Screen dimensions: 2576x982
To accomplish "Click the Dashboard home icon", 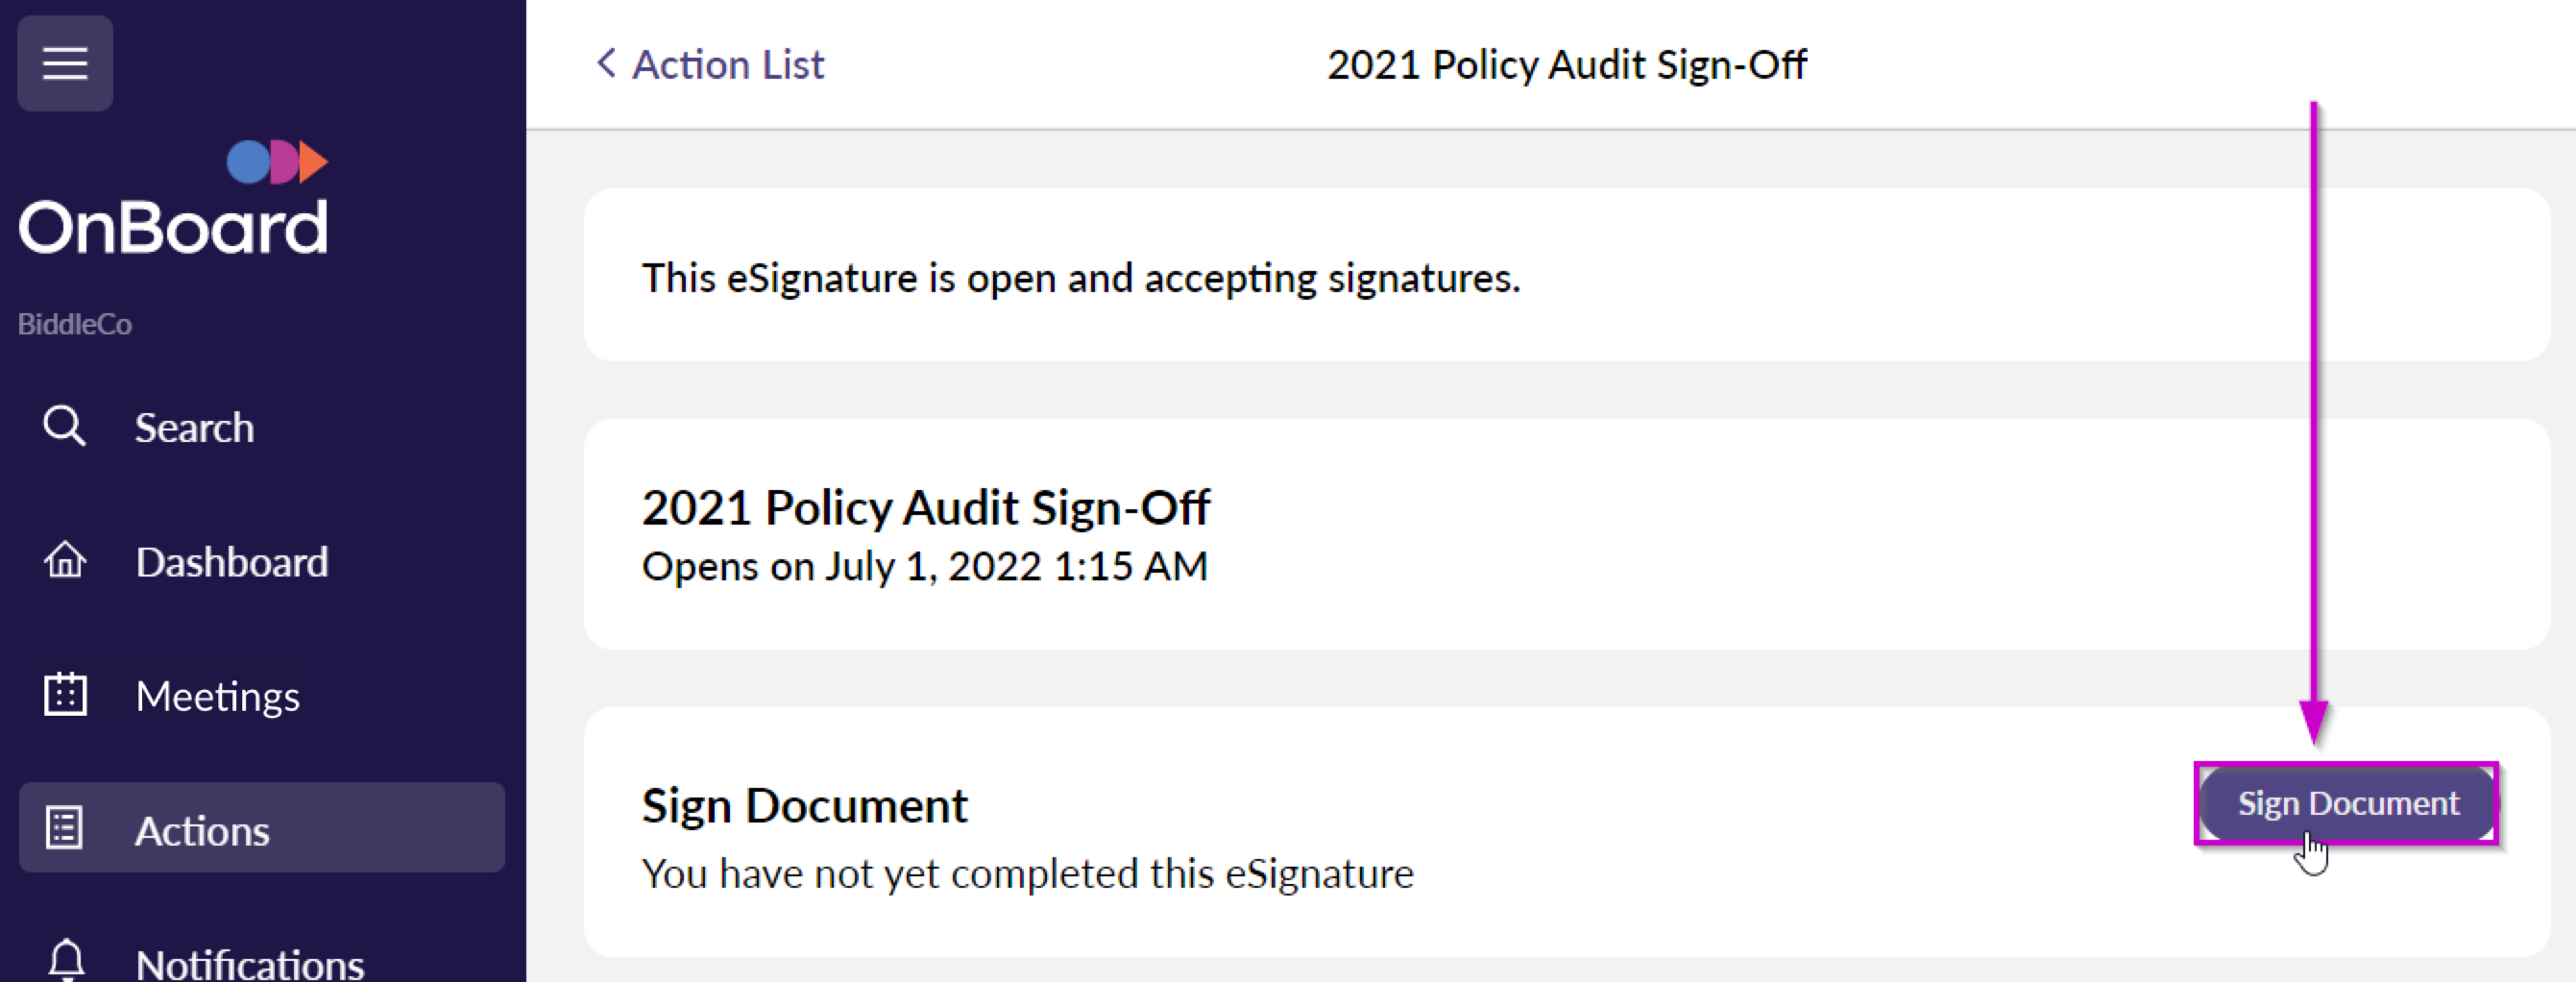I will pyautogui.click(x=65, y=560).
